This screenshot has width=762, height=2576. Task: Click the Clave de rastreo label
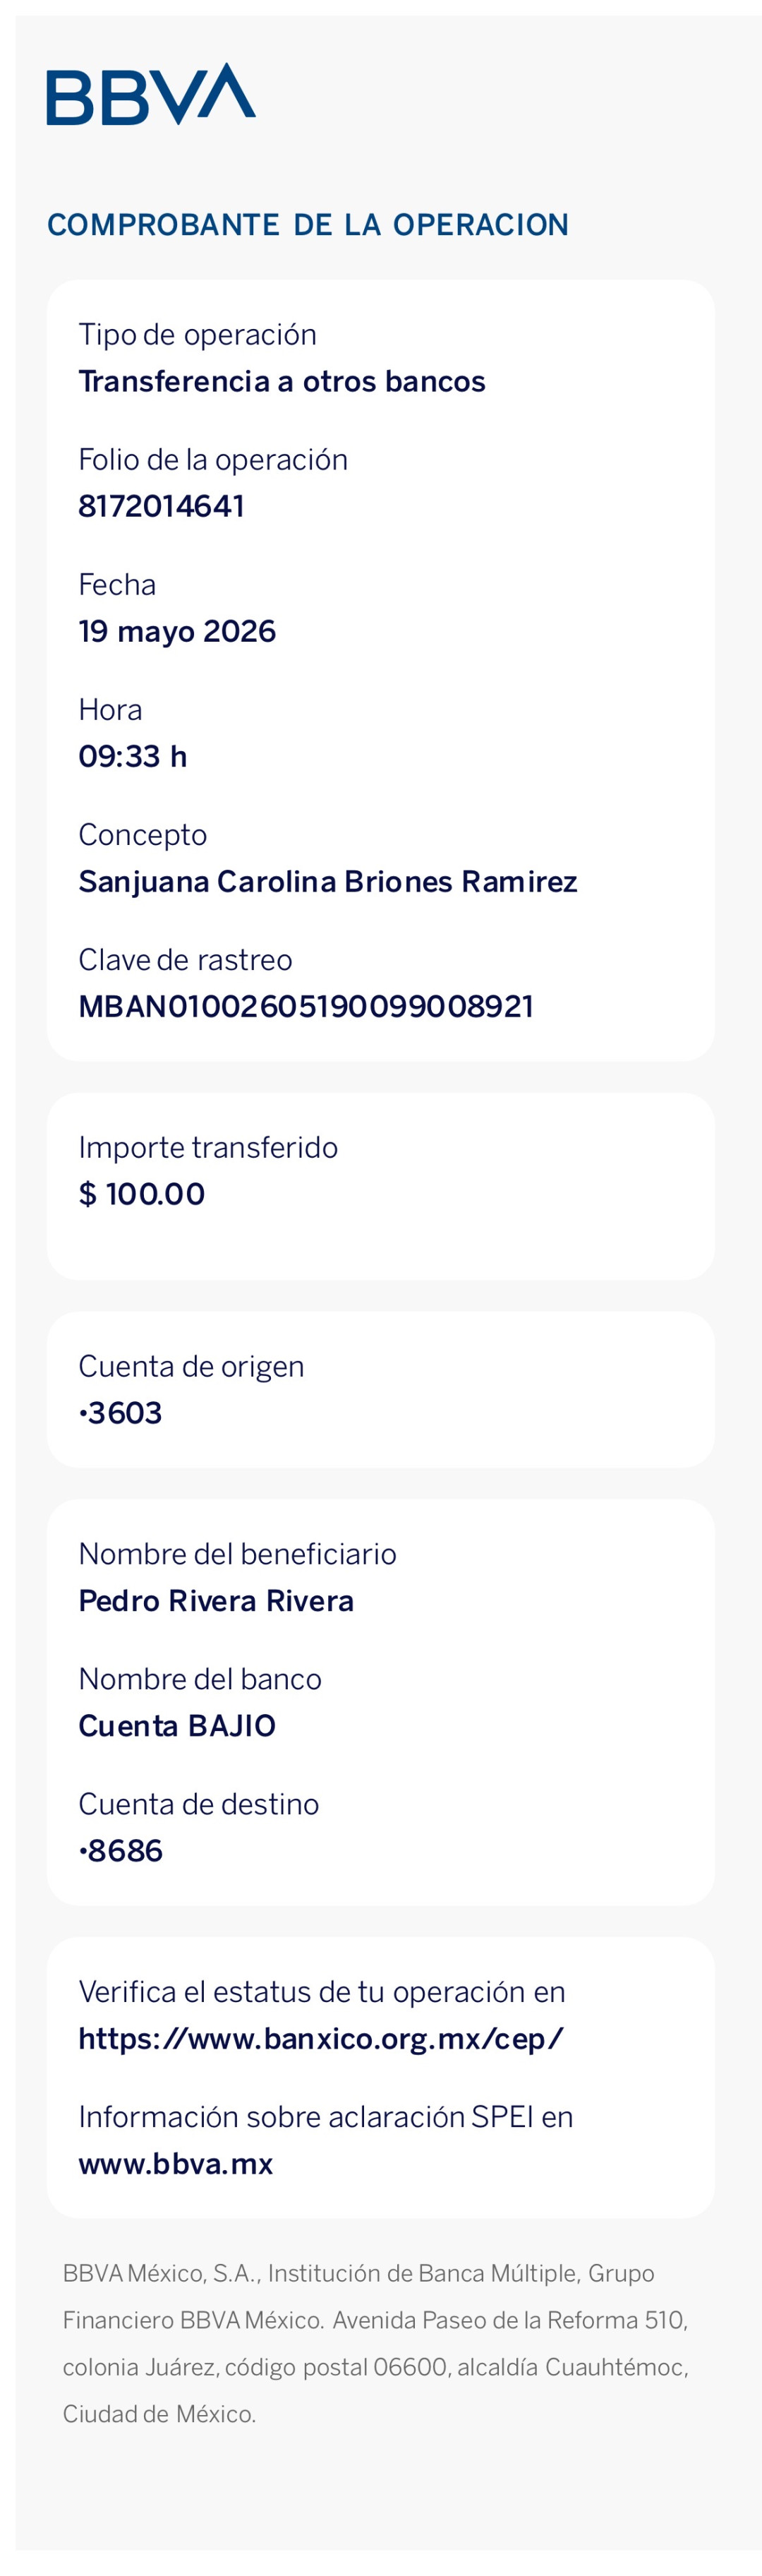[x=185, y=960]
